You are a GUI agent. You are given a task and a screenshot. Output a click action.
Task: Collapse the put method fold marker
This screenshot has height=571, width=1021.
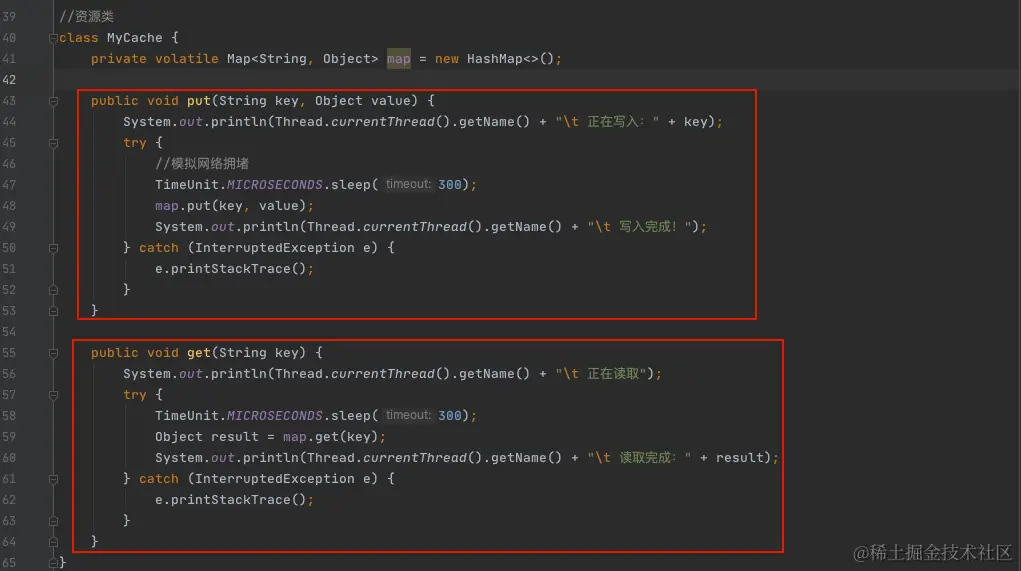(x=53, y=101)
